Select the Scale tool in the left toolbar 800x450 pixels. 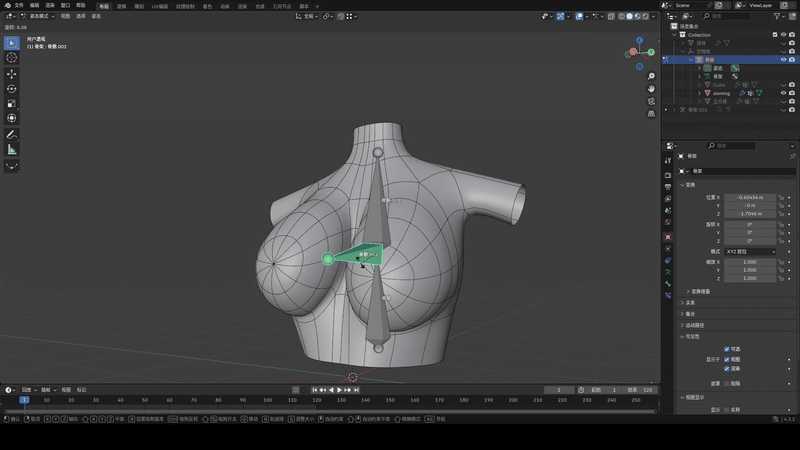[12, 103]
